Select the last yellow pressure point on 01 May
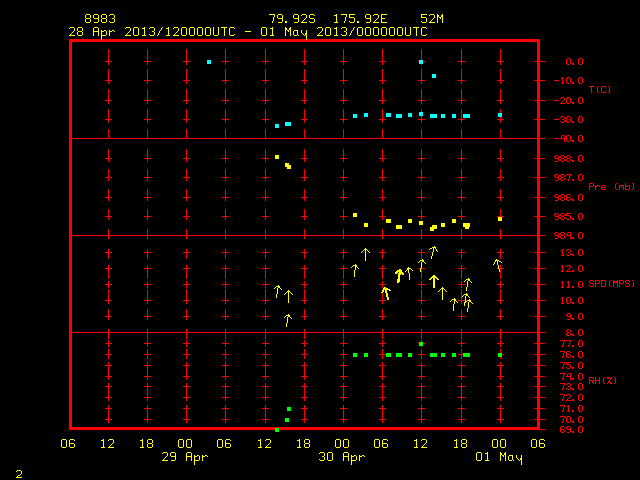The width and height of the screenshot is (640, 480). 500,219
